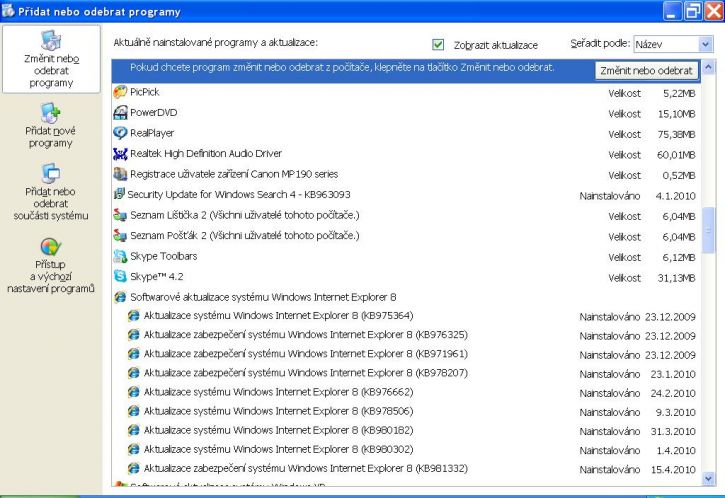This screenshot has height=498, width=725.
Task: Click the Seznam Pošťák 2 icon
Action: click(120, 235)
